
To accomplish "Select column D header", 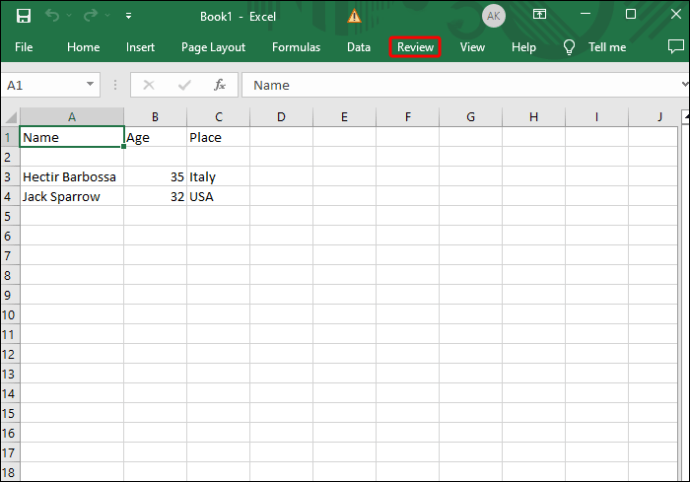I will point(281,117).
